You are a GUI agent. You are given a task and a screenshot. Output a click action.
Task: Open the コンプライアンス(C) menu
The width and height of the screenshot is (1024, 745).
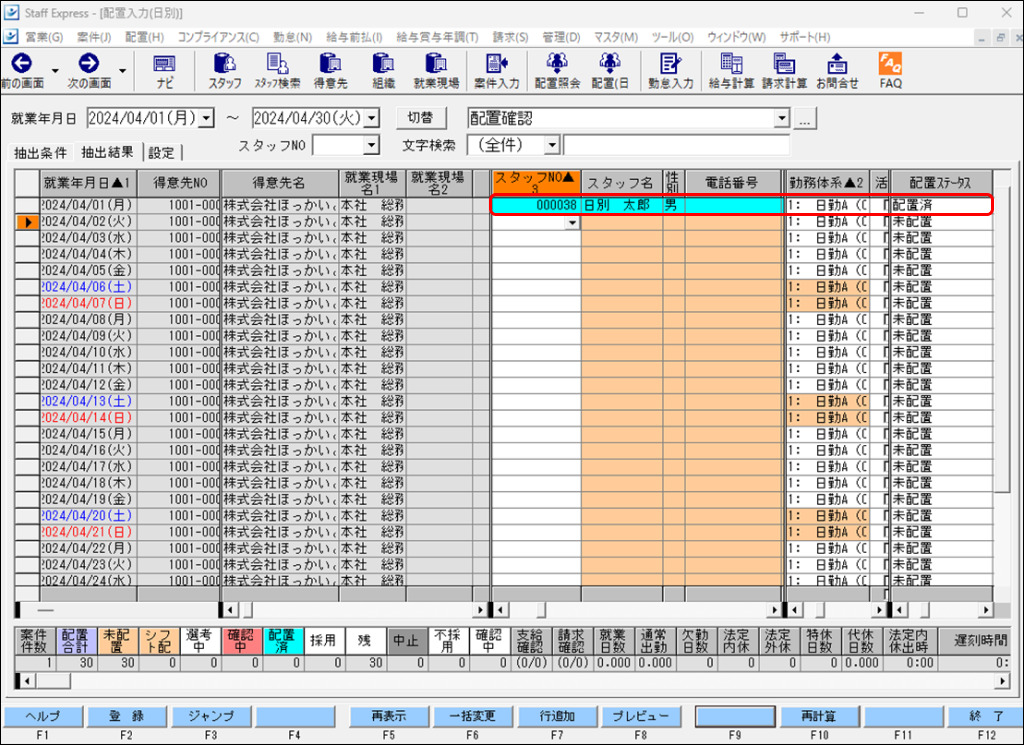click(218, 37)
